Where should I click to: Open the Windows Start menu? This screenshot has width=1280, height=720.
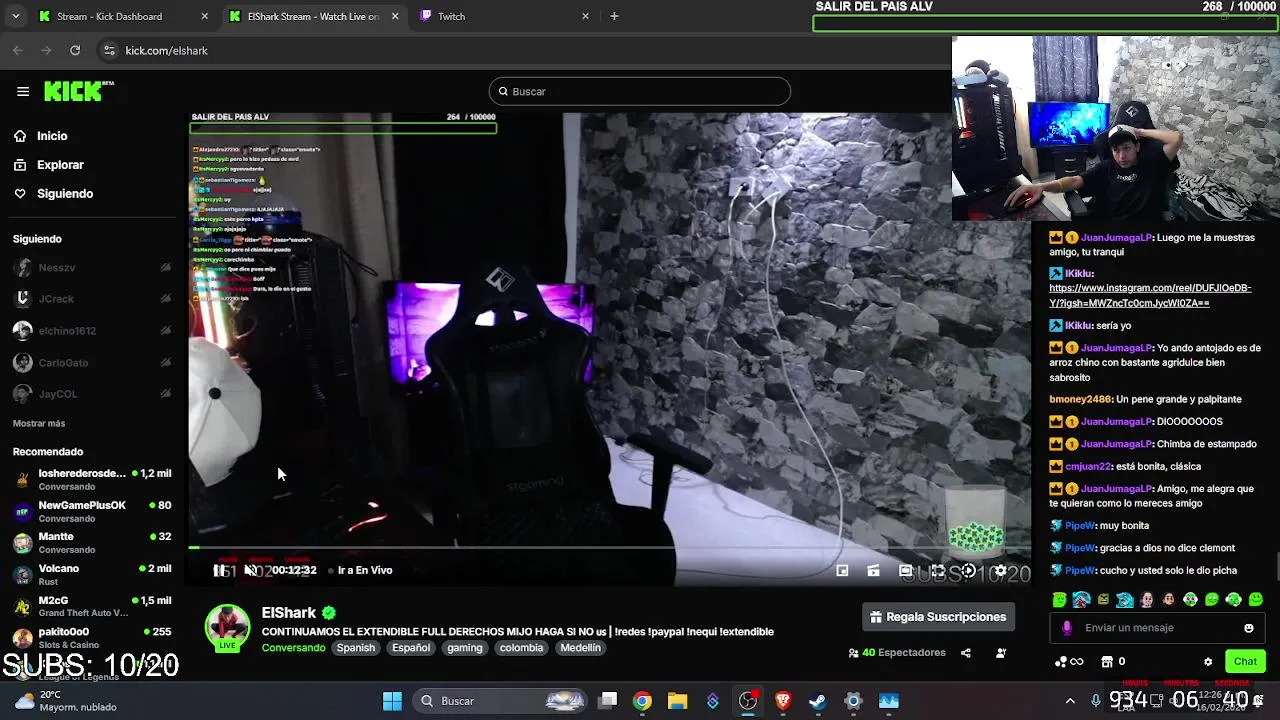392,701
